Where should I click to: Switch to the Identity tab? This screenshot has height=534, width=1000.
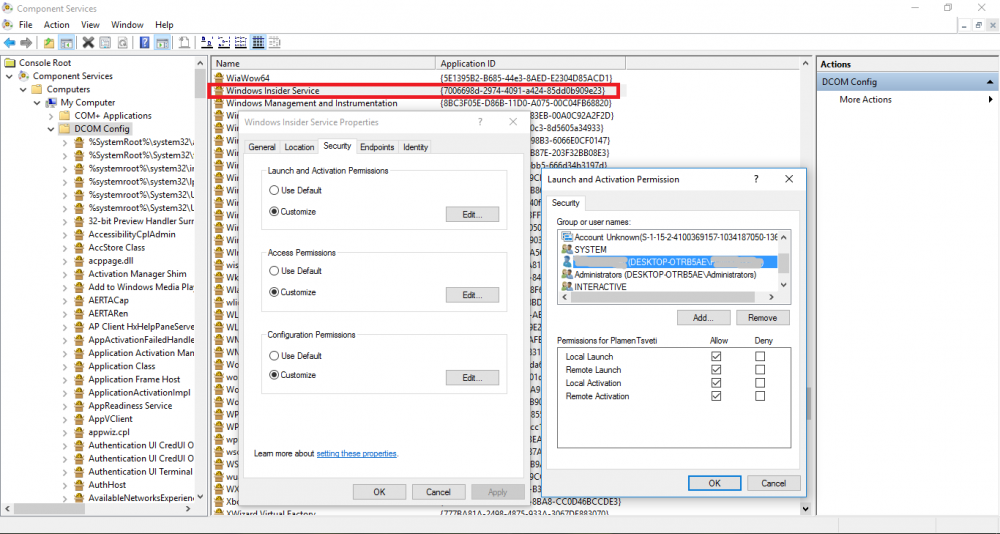(x=415, y=147)
